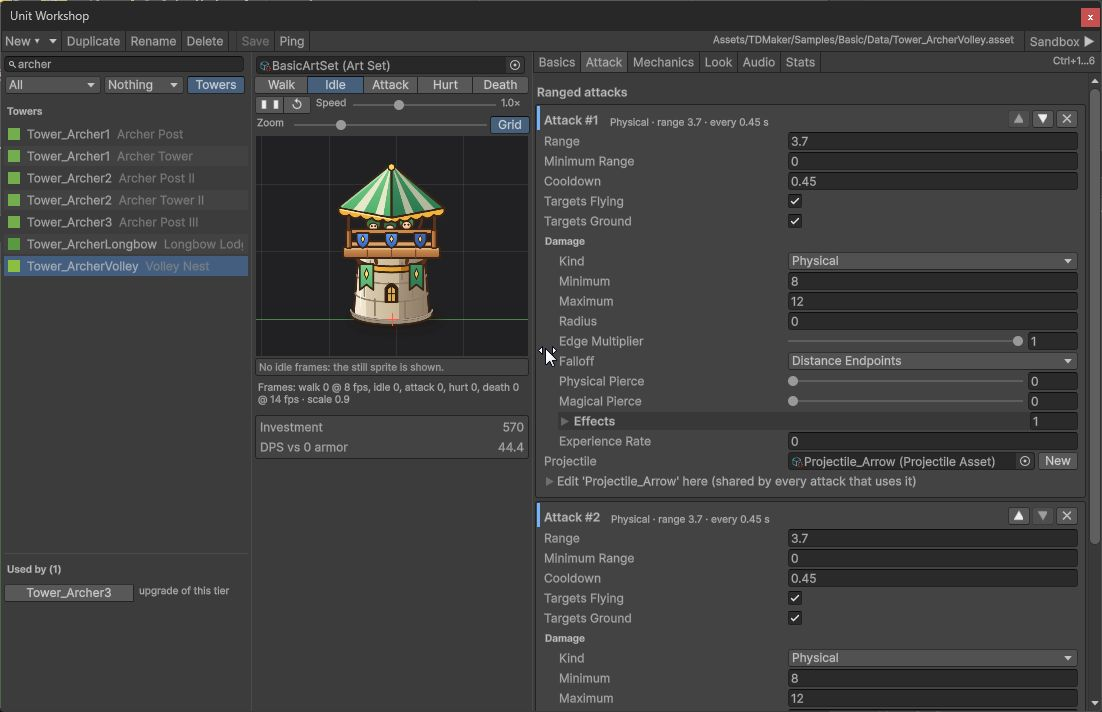The width and height of the screenshot is (1102, 712).
Task: Click the restart animation loop icon
Action: (x=297, y=104)
